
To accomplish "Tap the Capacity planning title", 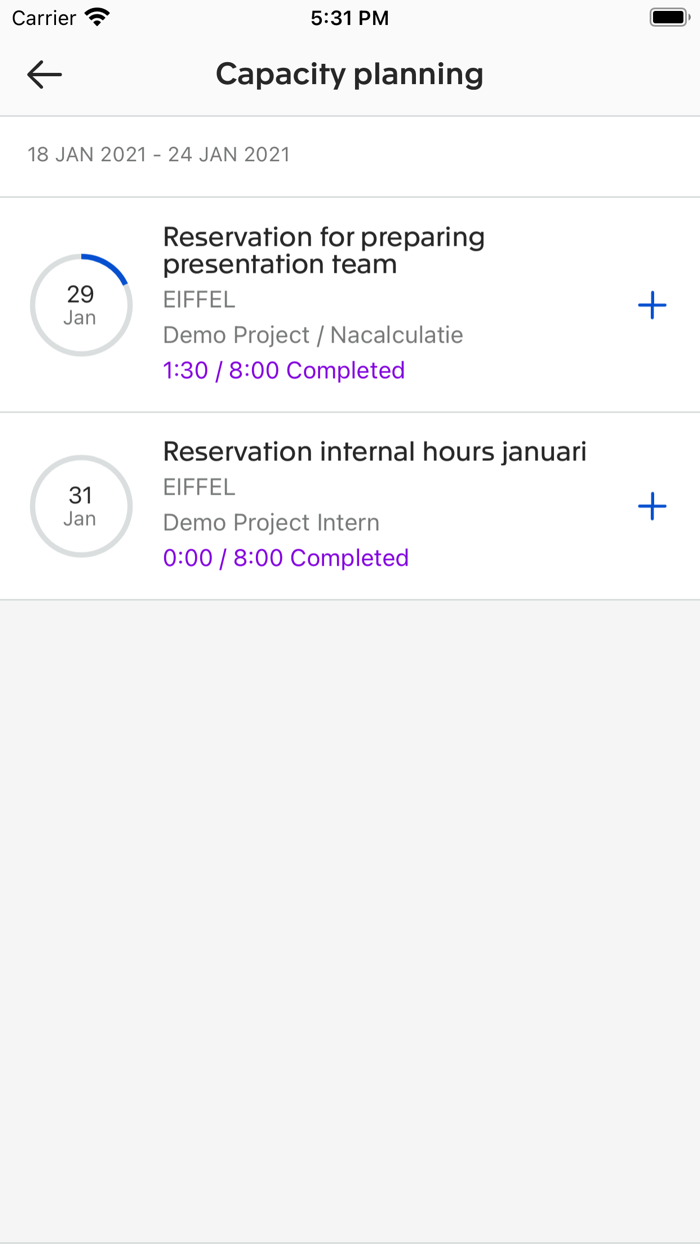I will point(349,74).
